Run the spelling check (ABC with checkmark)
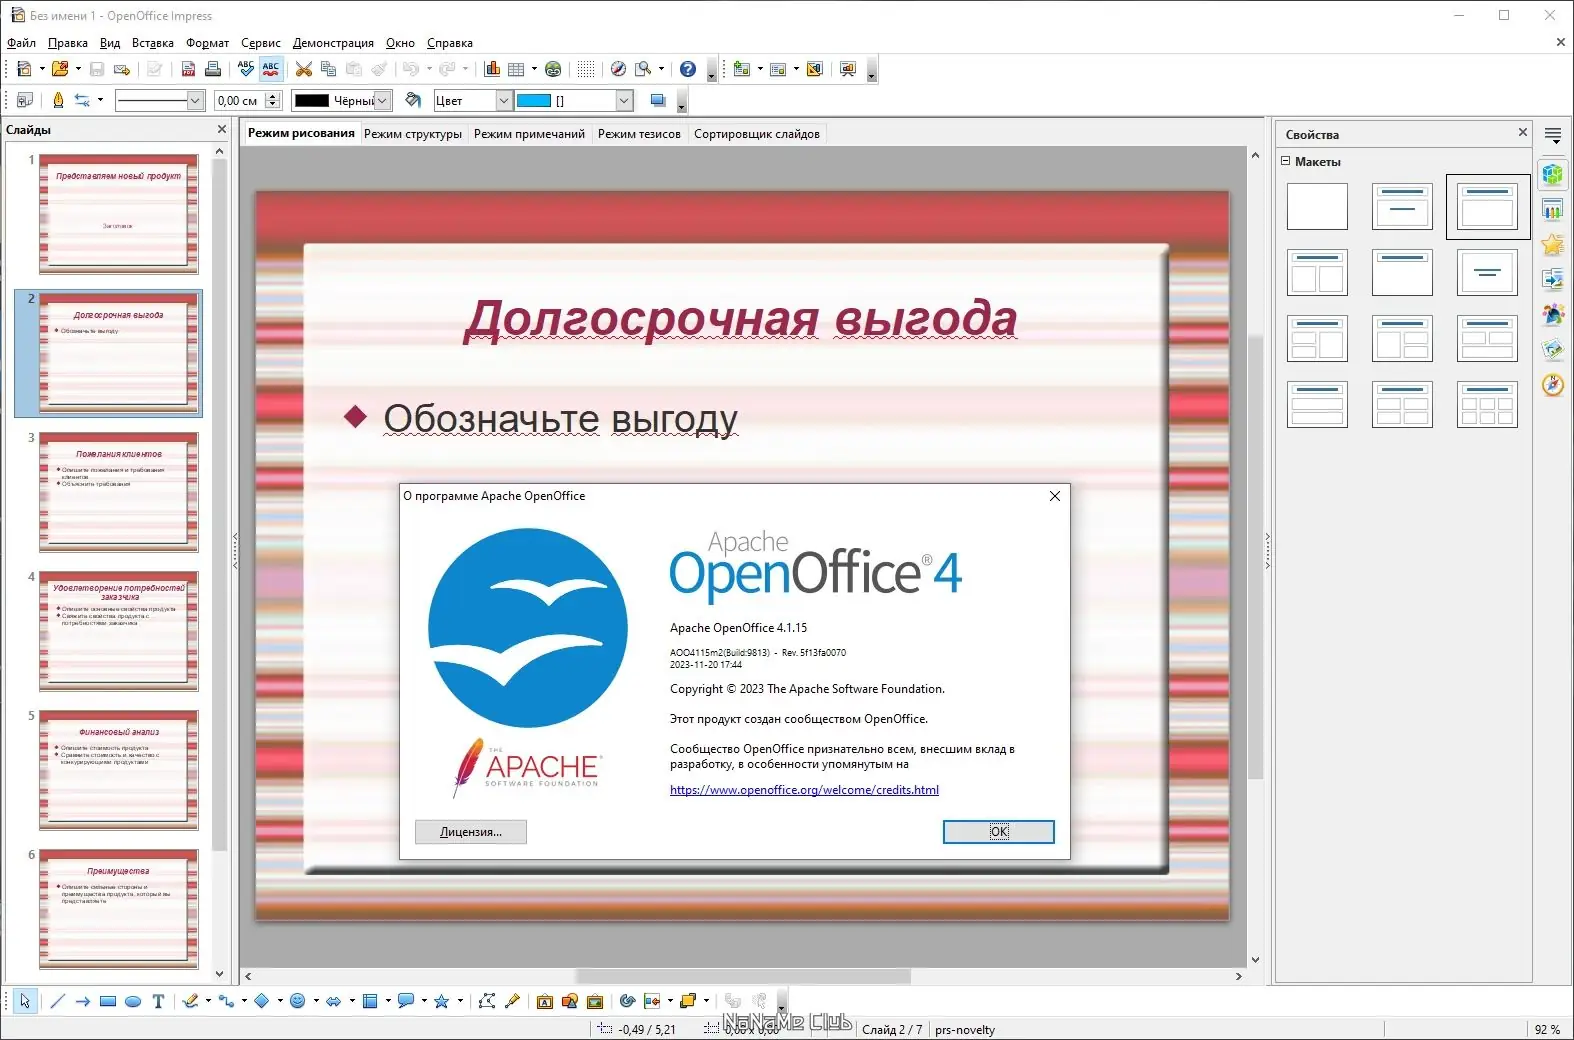Screen dimensions: 1574x1040 (246, 69)
